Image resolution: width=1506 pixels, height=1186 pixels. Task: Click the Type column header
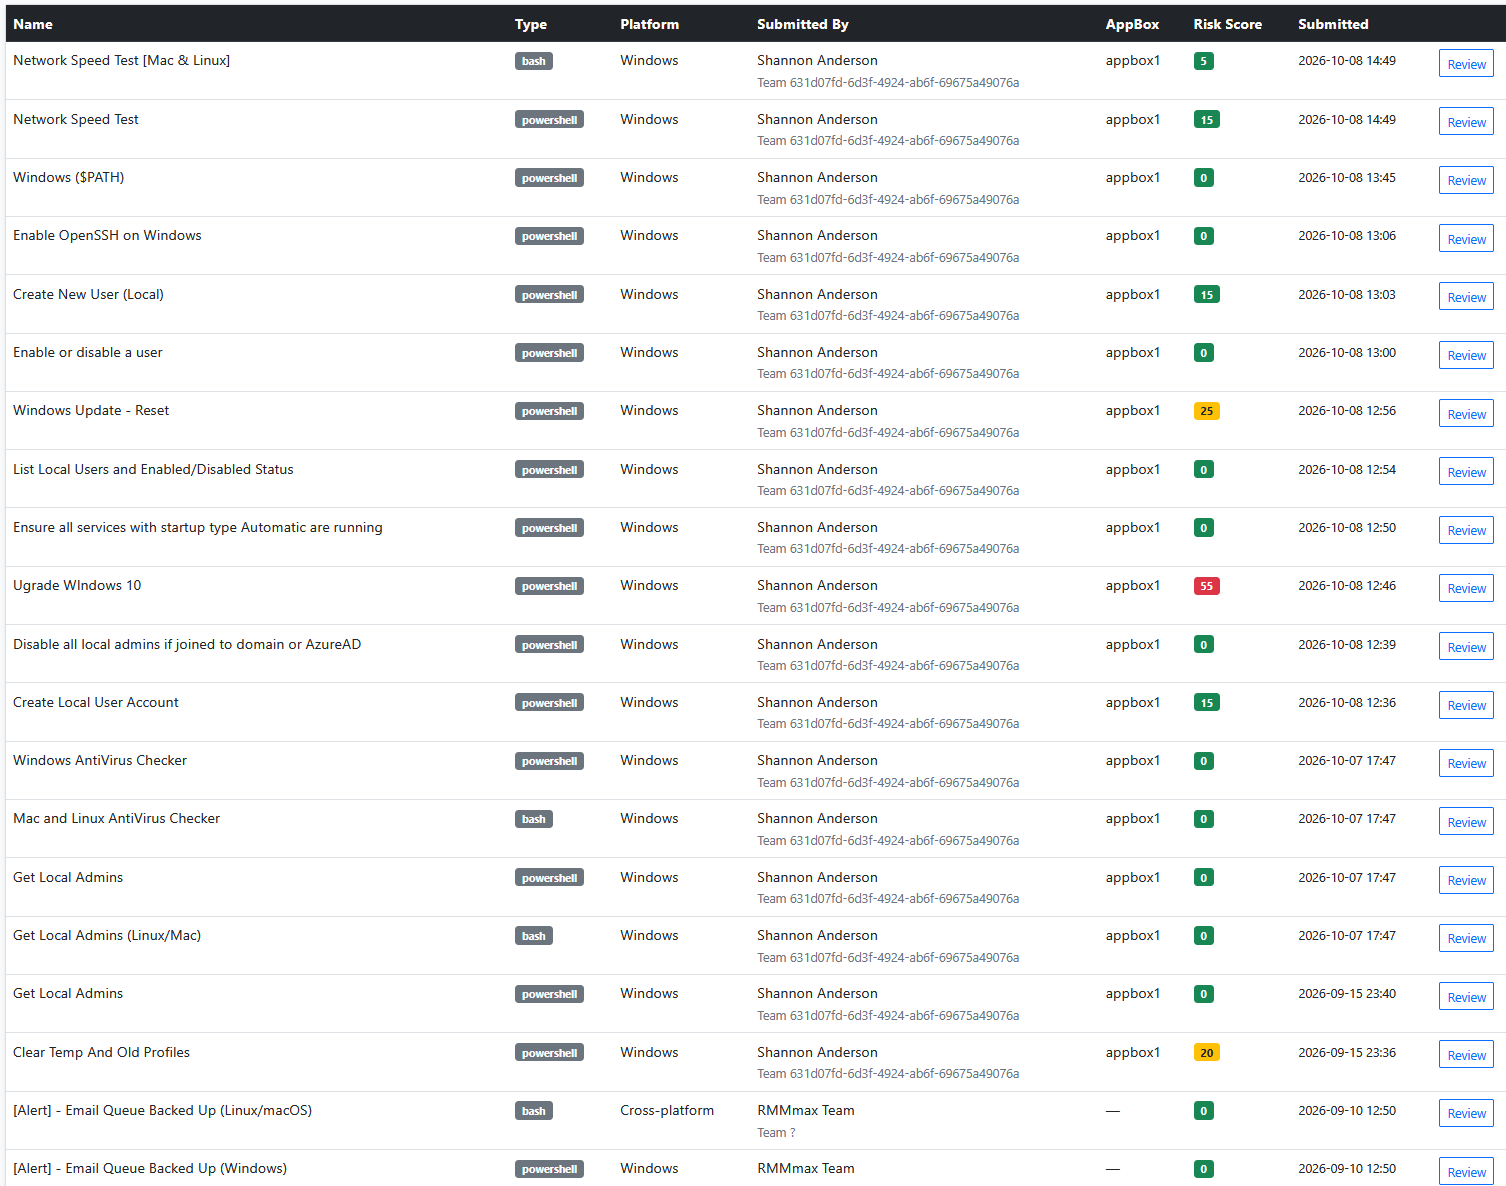coord(531,24)
